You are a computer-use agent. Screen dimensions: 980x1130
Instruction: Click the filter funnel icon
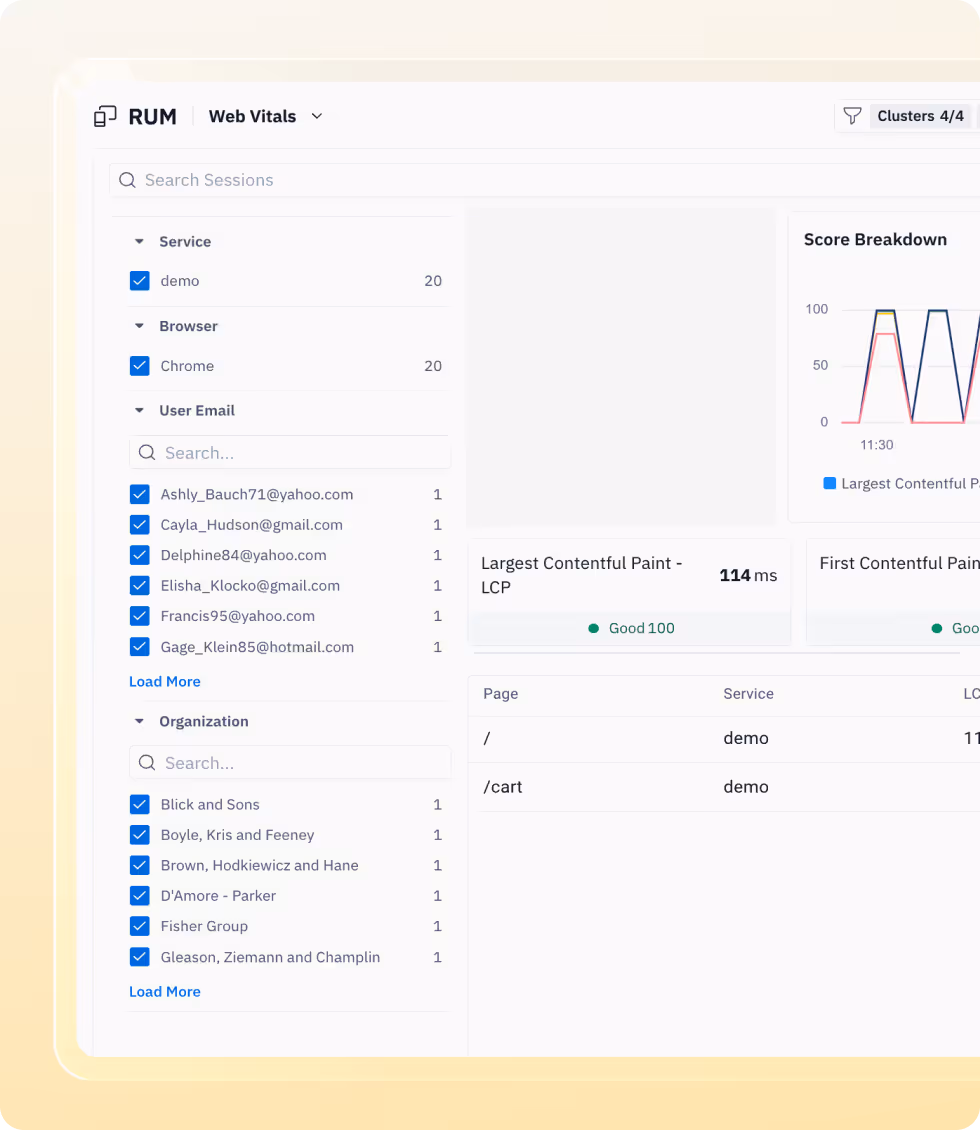click(x=852, y=117)
